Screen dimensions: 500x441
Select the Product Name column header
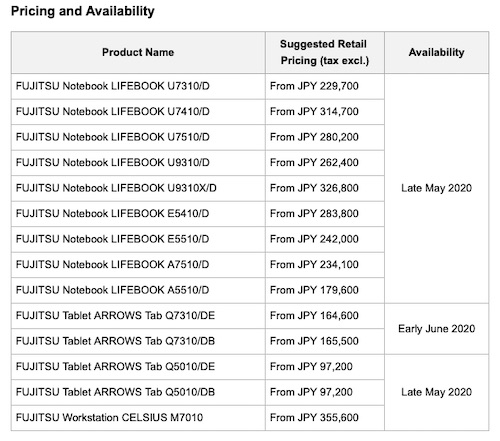138,52
